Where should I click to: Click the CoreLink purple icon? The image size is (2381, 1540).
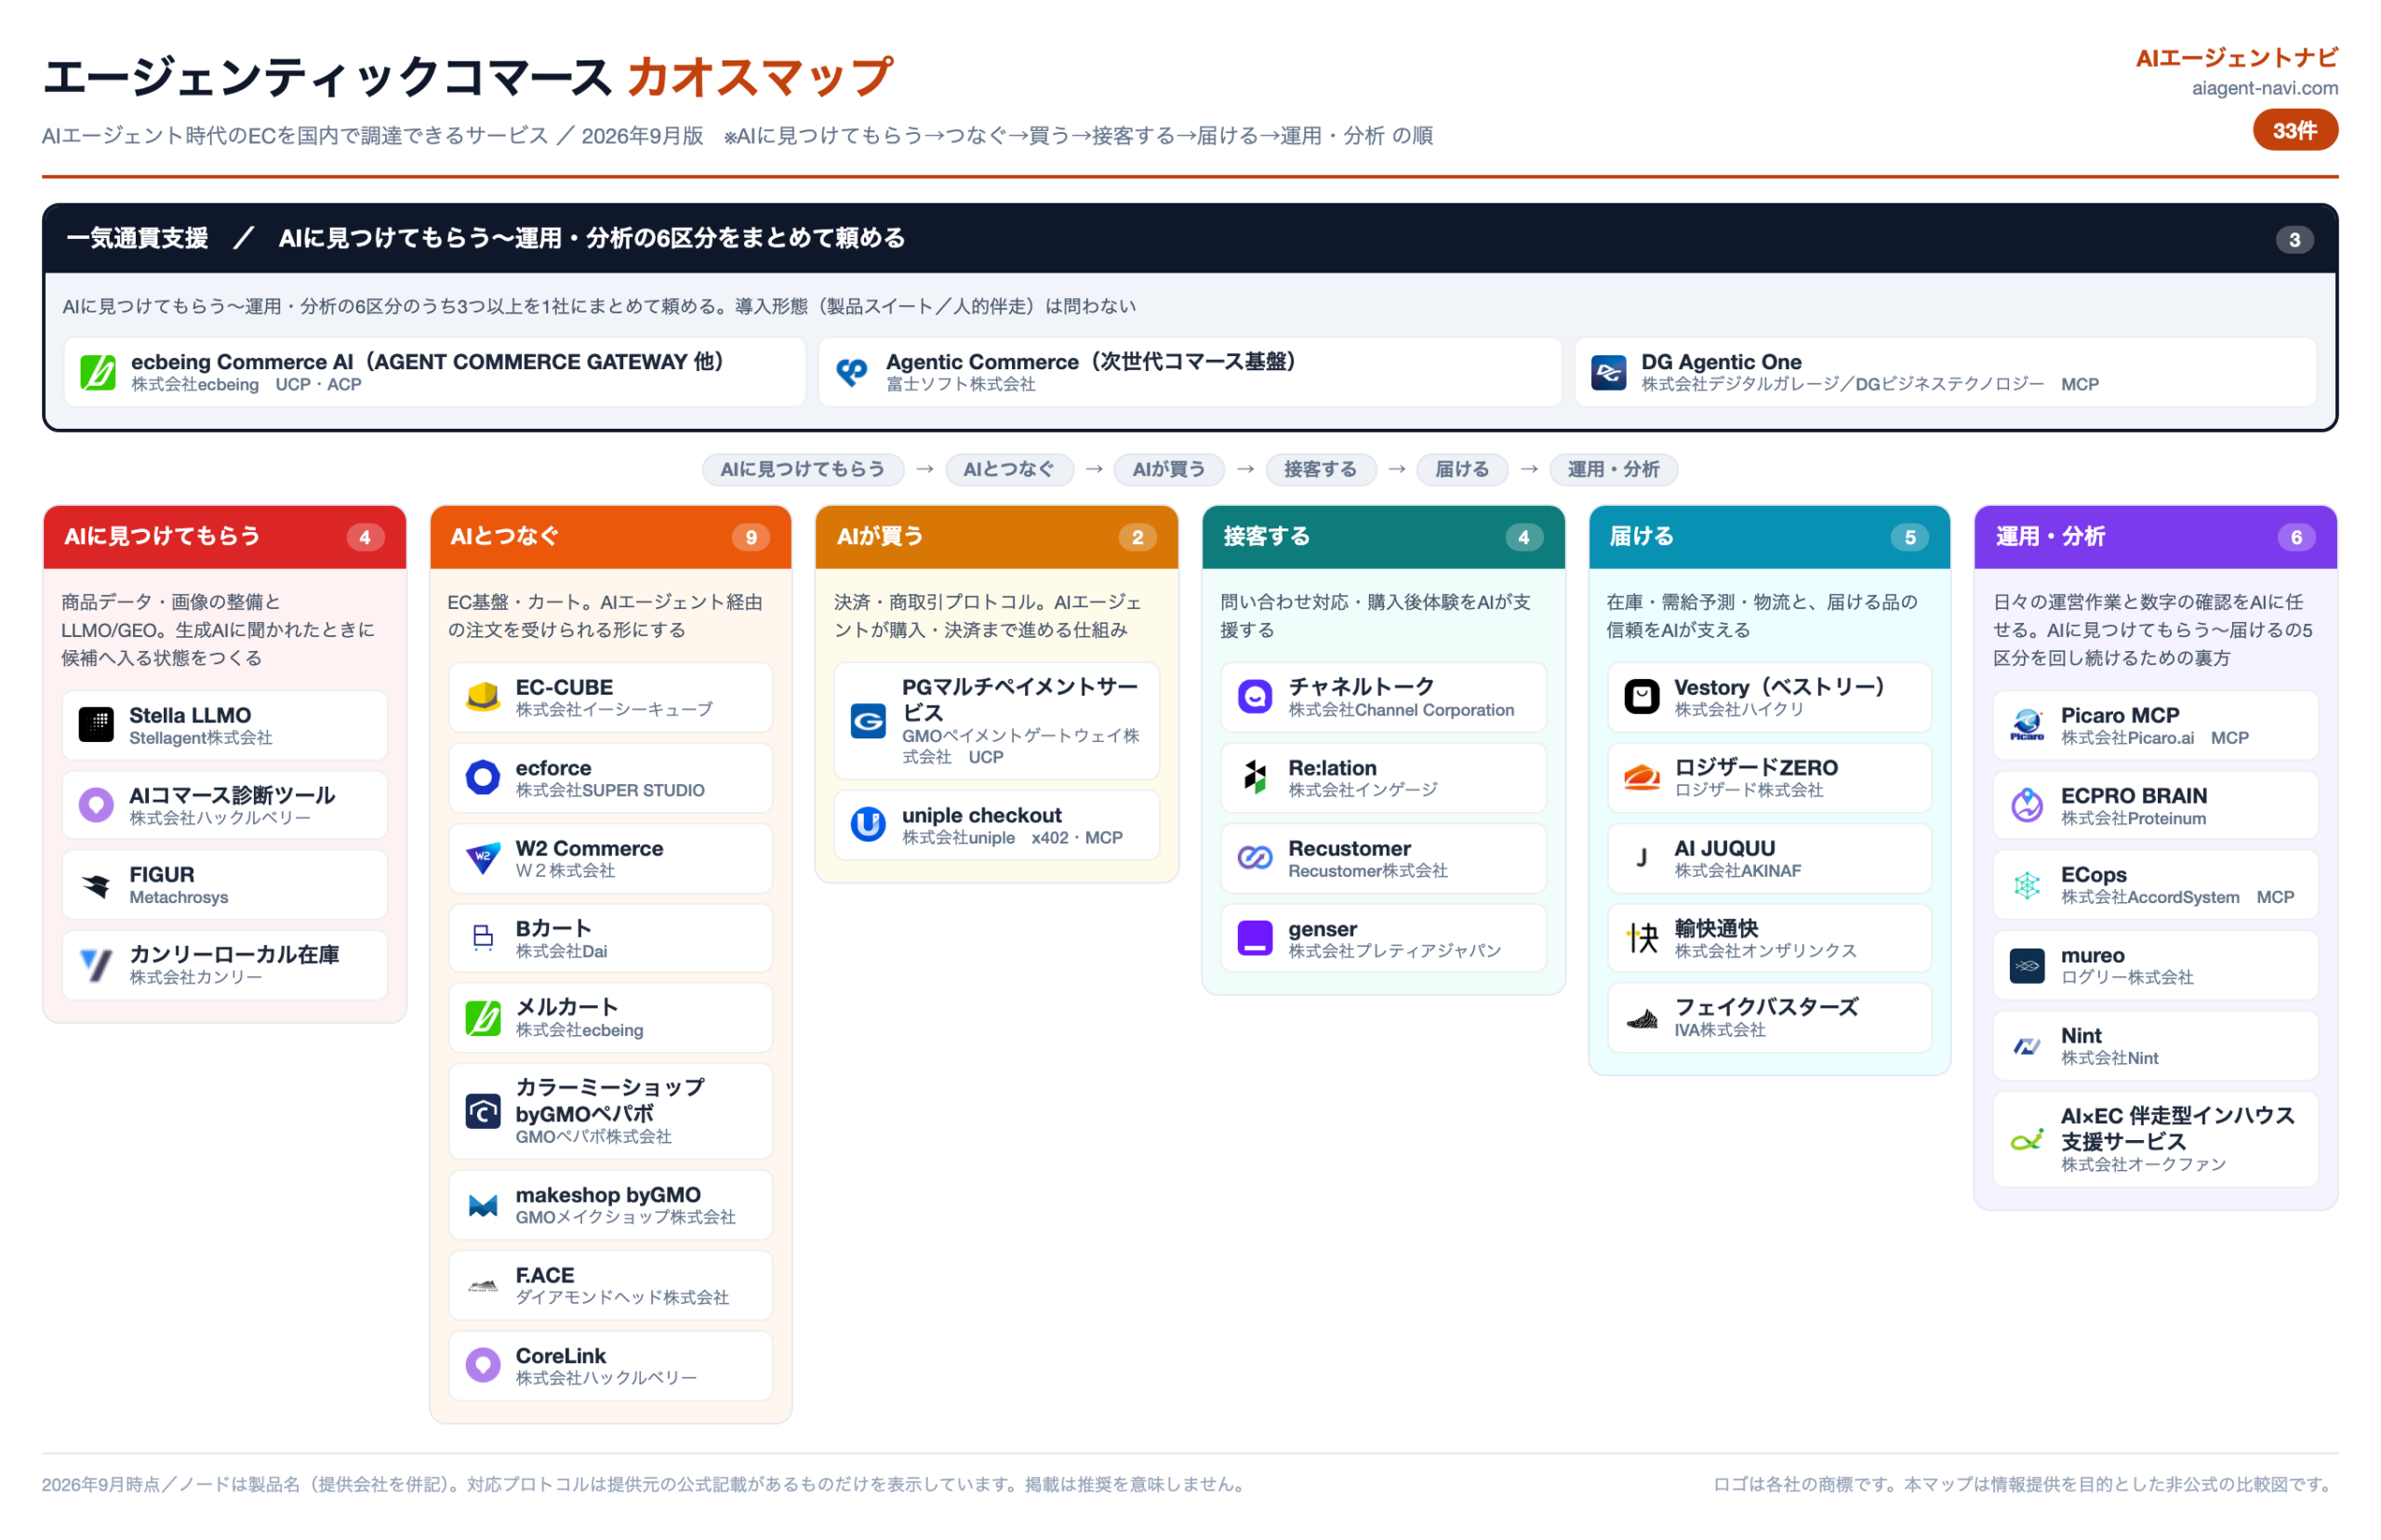tap(483, 1364)
